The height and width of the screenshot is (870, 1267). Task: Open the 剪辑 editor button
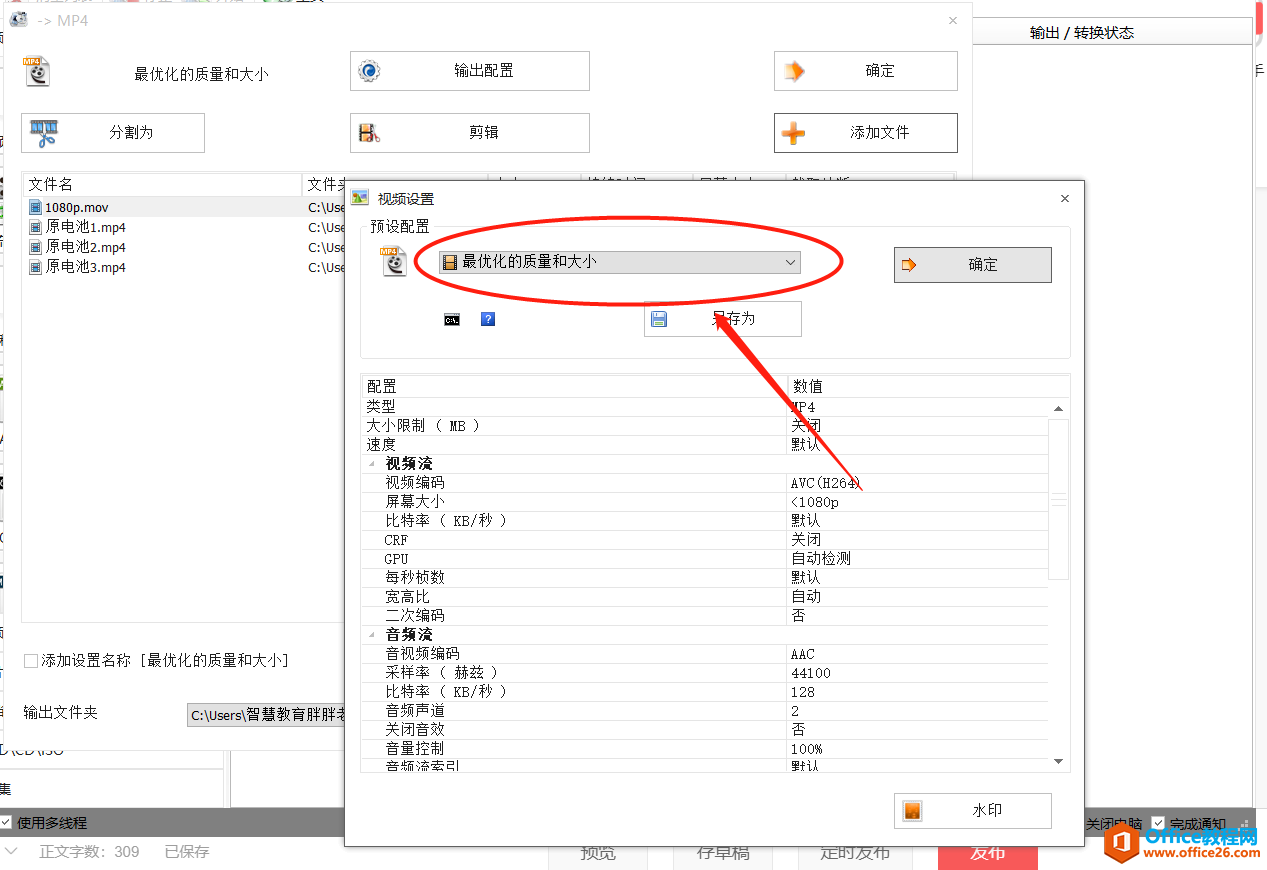click(x=470, y=133)
